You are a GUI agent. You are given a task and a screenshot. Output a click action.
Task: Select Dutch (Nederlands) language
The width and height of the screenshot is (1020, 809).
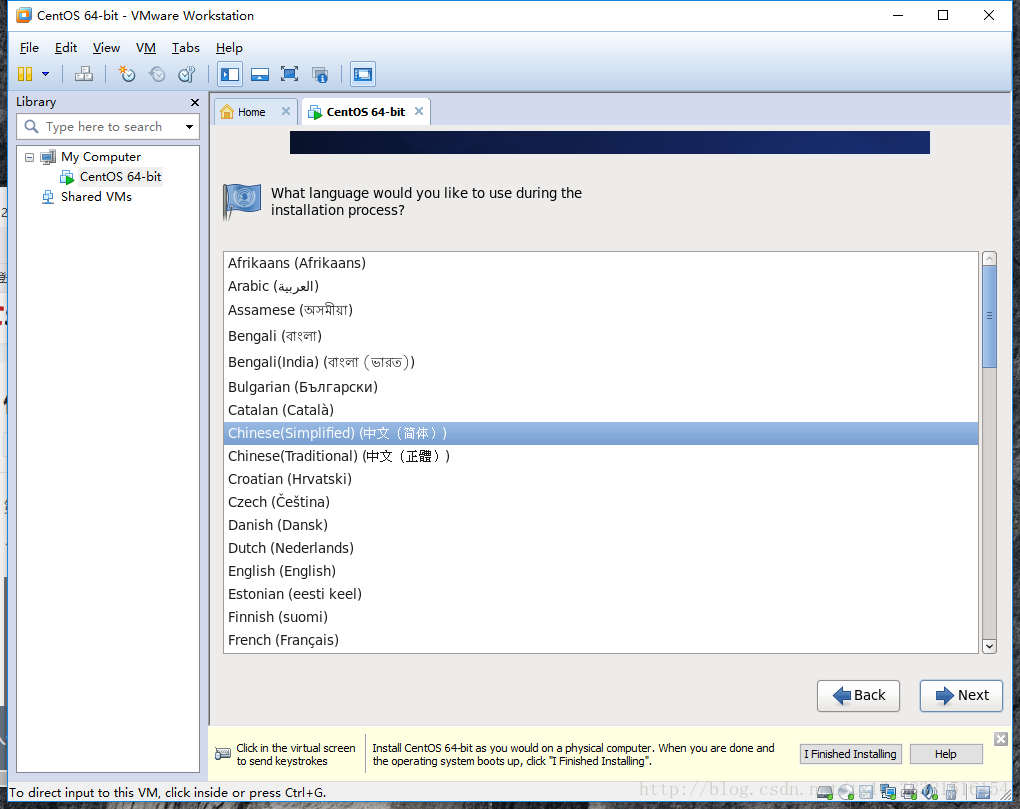pyautogui.click(x=600, y=548)
